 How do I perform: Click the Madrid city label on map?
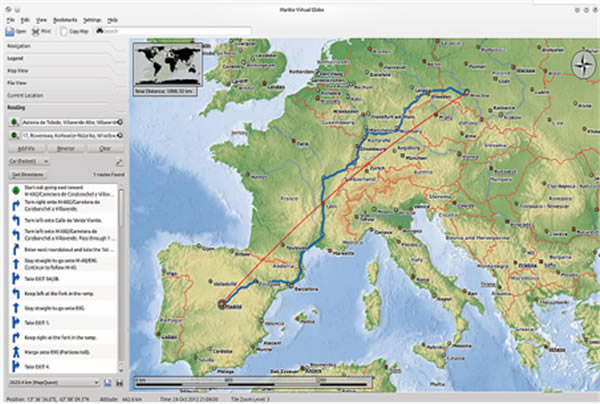click(x=234, y=306)
